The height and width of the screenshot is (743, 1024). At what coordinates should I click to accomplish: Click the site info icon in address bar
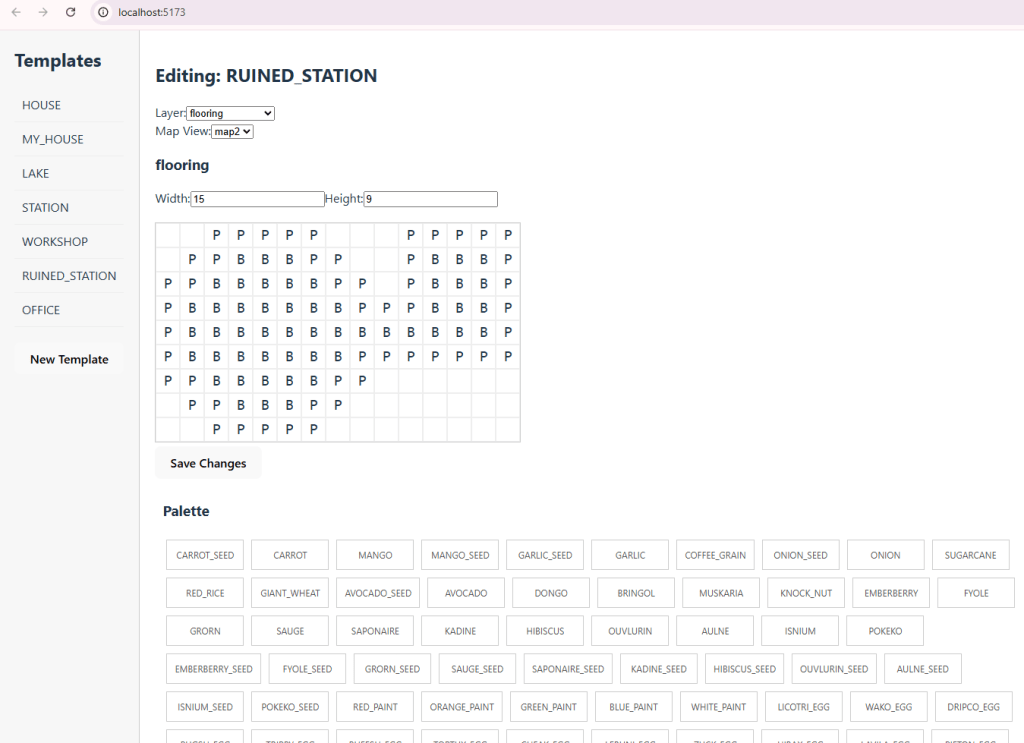(x=103, y=12)
